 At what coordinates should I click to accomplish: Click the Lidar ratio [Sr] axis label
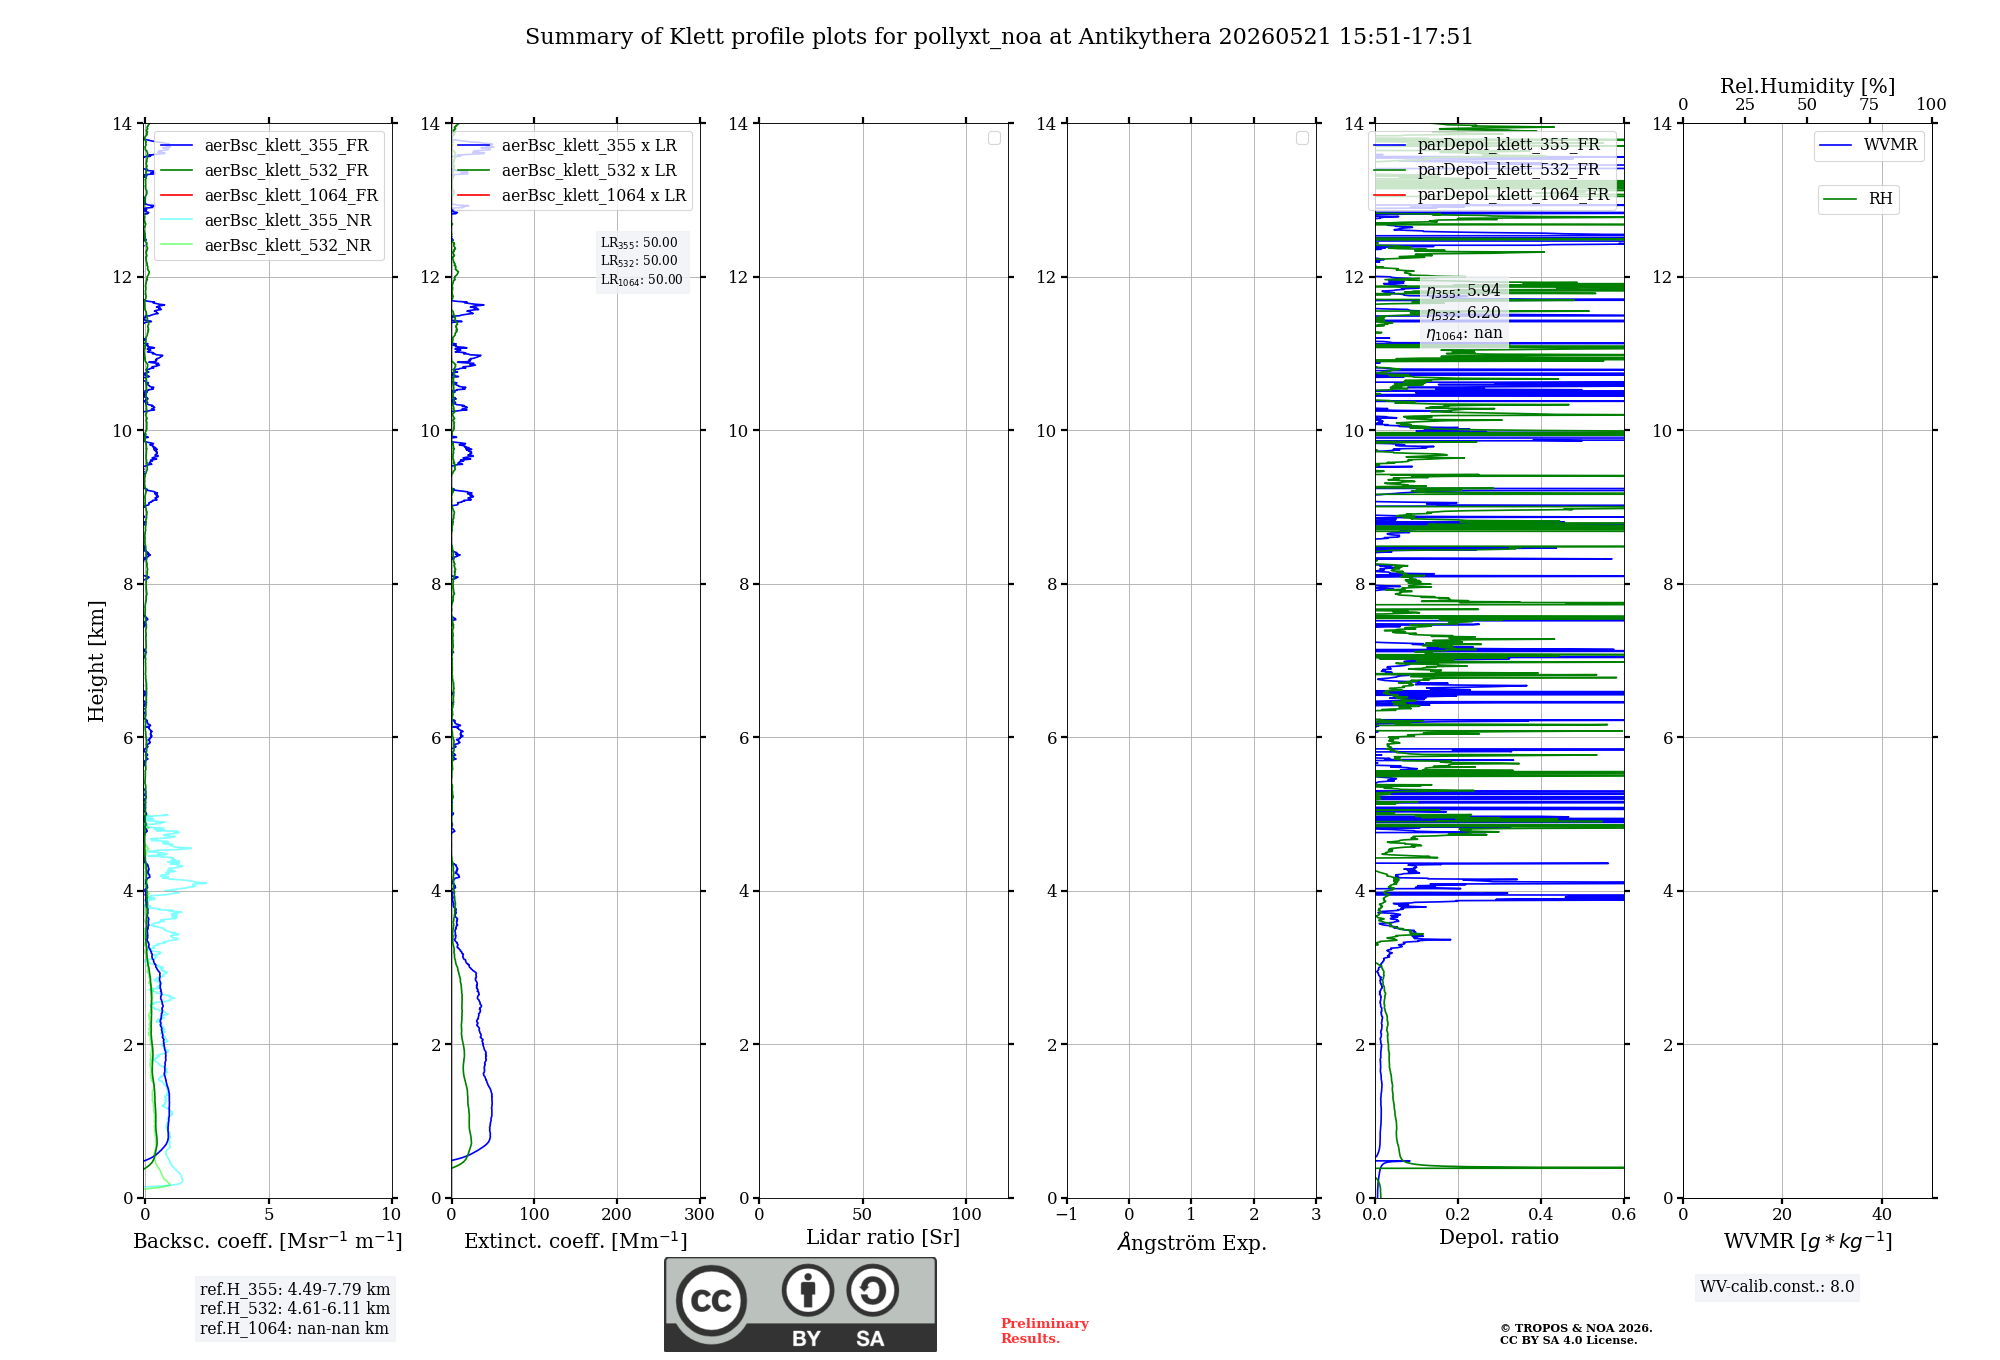[883, 1238]
